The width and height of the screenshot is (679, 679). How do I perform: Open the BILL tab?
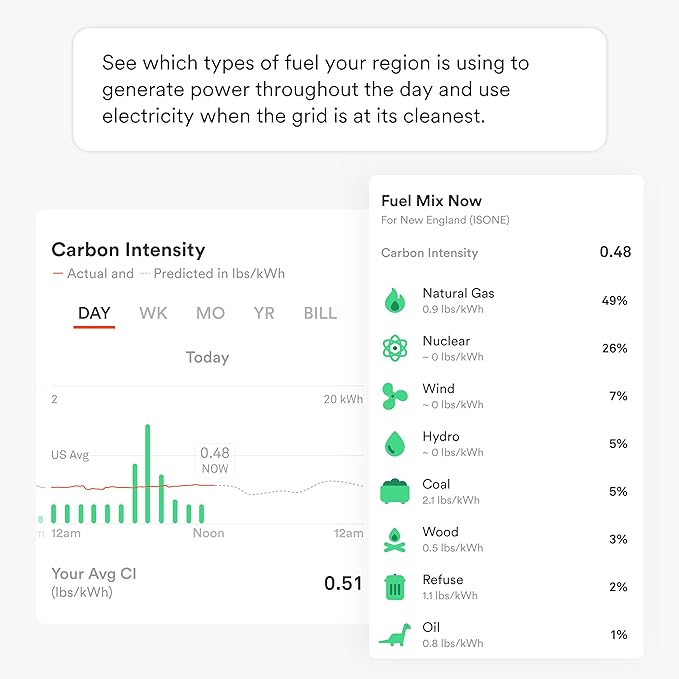320,313
